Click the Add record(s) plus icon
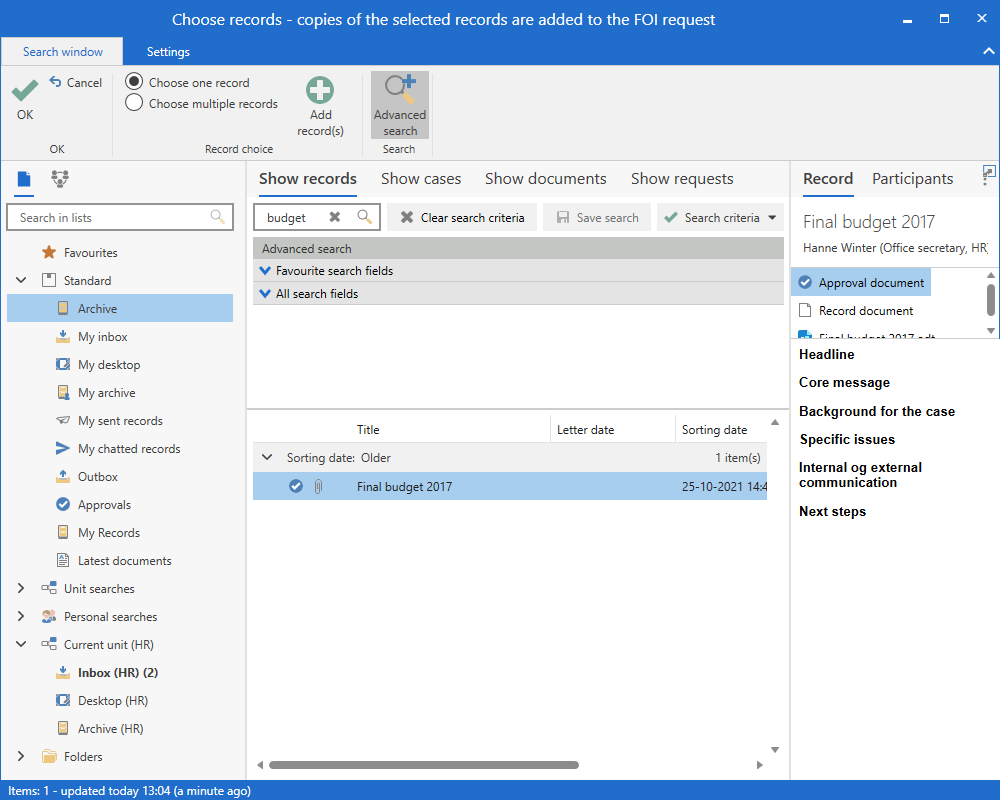 click(320, 91)
